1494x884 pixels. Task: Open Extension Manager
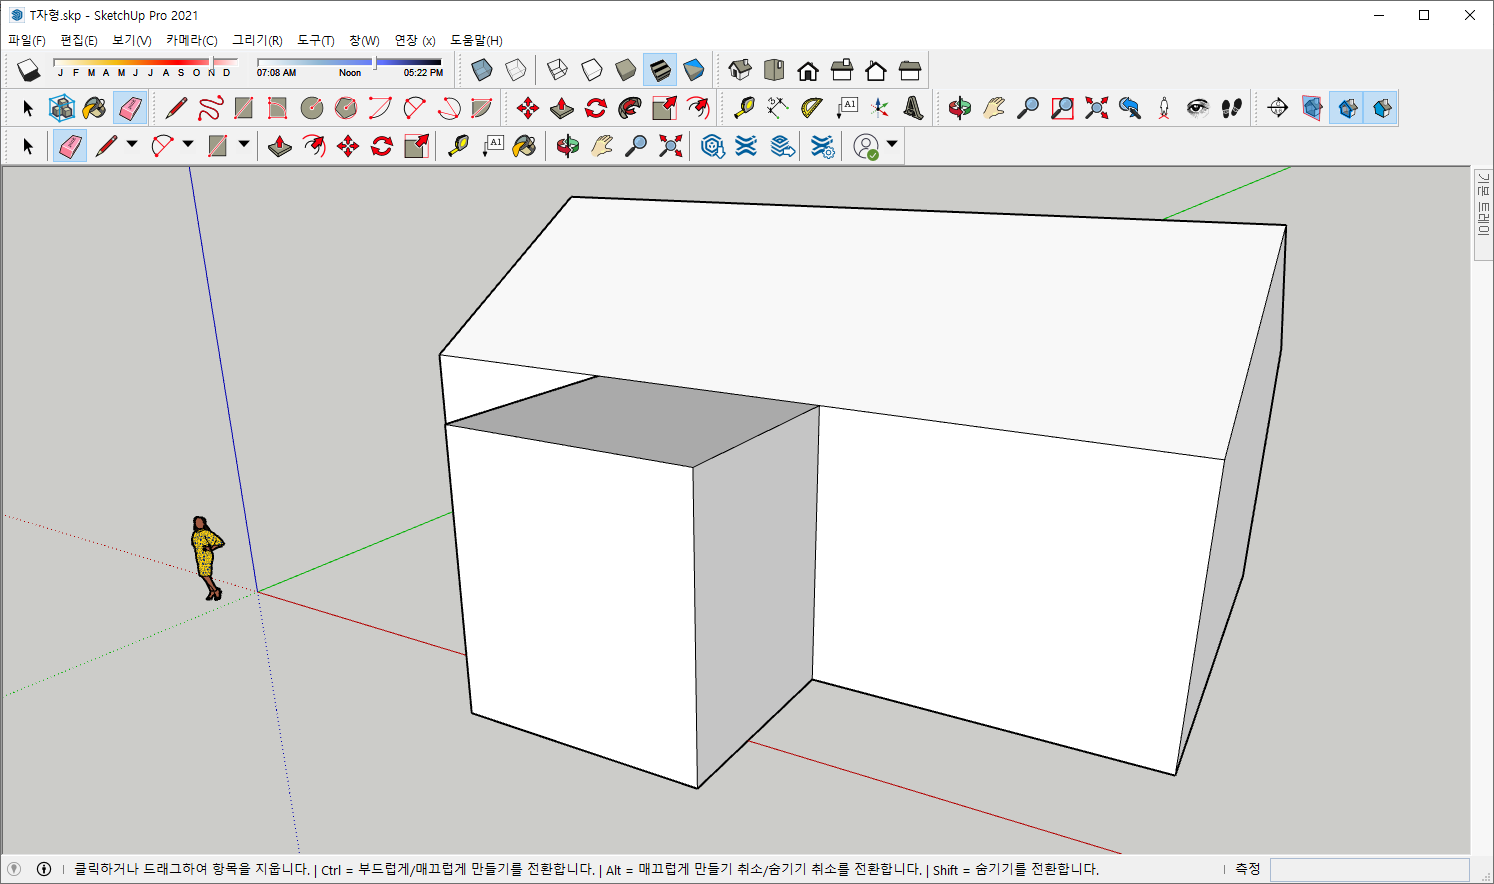(x=822, y=146)
